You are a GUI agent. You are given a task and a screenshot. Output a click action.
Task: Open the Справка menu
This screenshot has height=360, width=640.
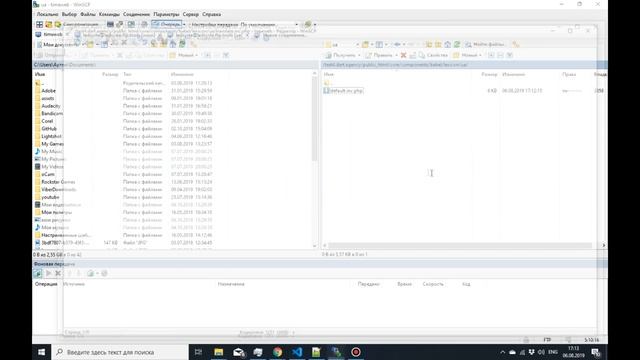coord(211,14)
